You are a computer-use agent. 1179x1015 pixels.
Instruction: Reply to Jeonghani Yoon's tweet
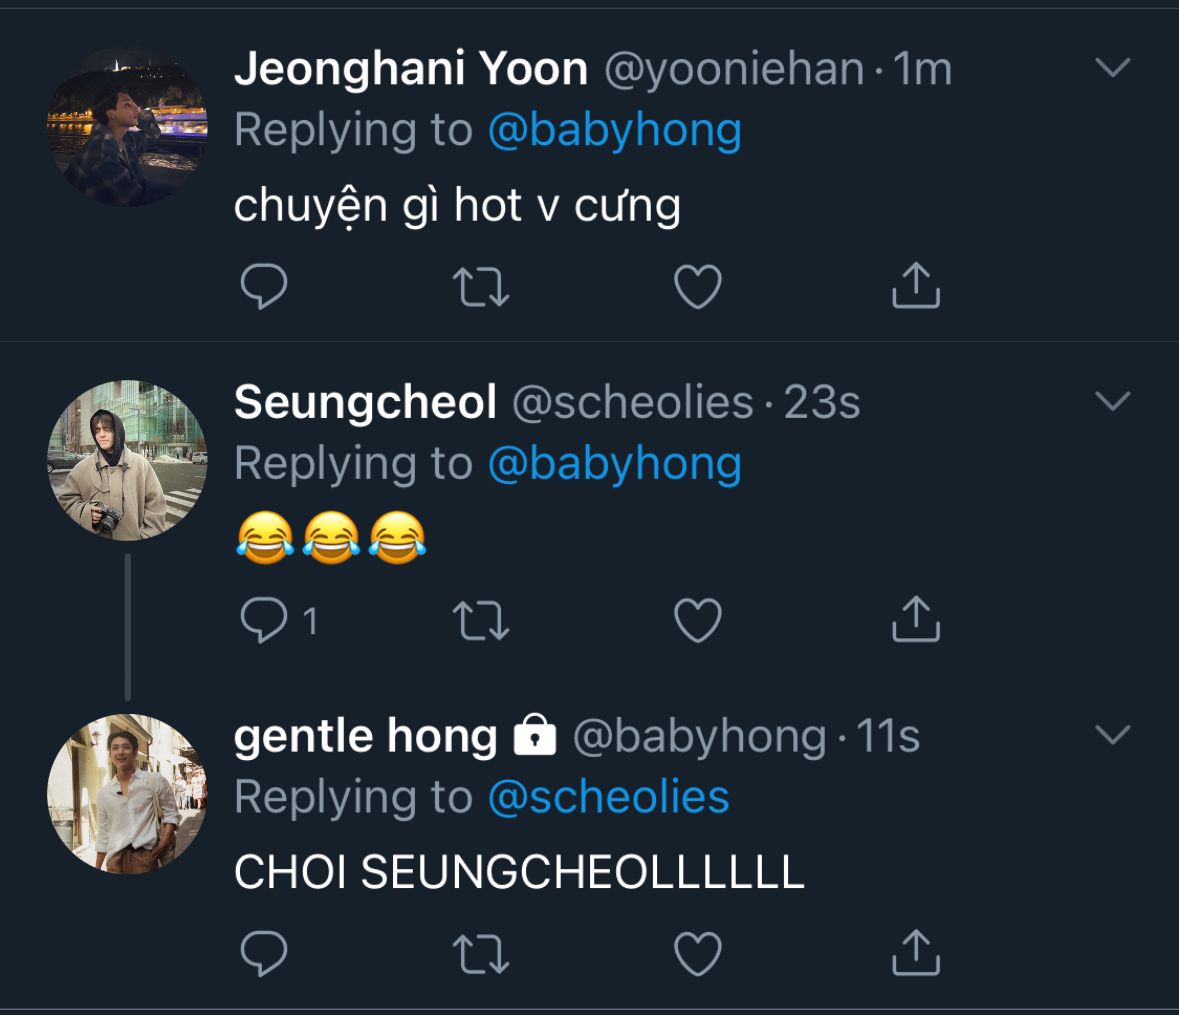coord(265,288)
